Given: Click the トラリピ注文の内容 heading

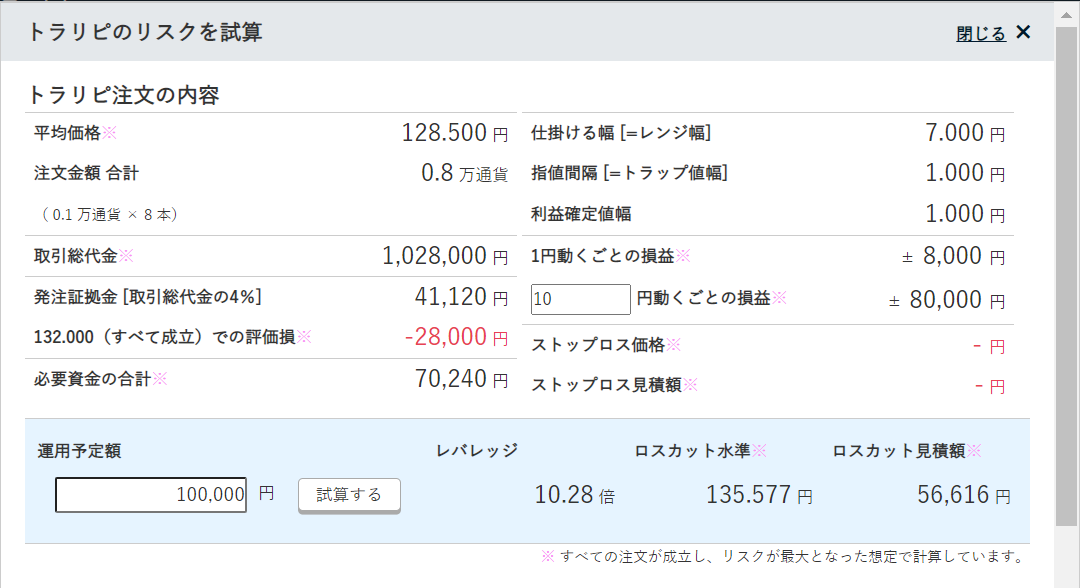Looking at the screenshot, I should 123,95.
